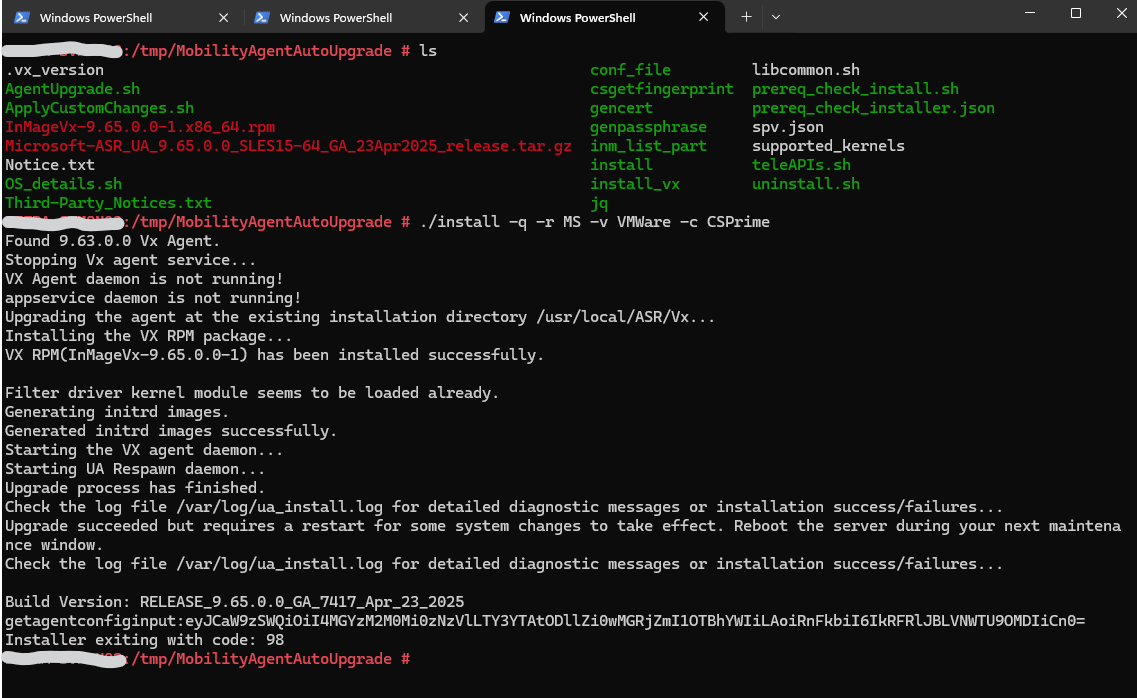The image size is (1137, 698).
Task: Select the install_vx file name
Action: (x=635, y=184)
